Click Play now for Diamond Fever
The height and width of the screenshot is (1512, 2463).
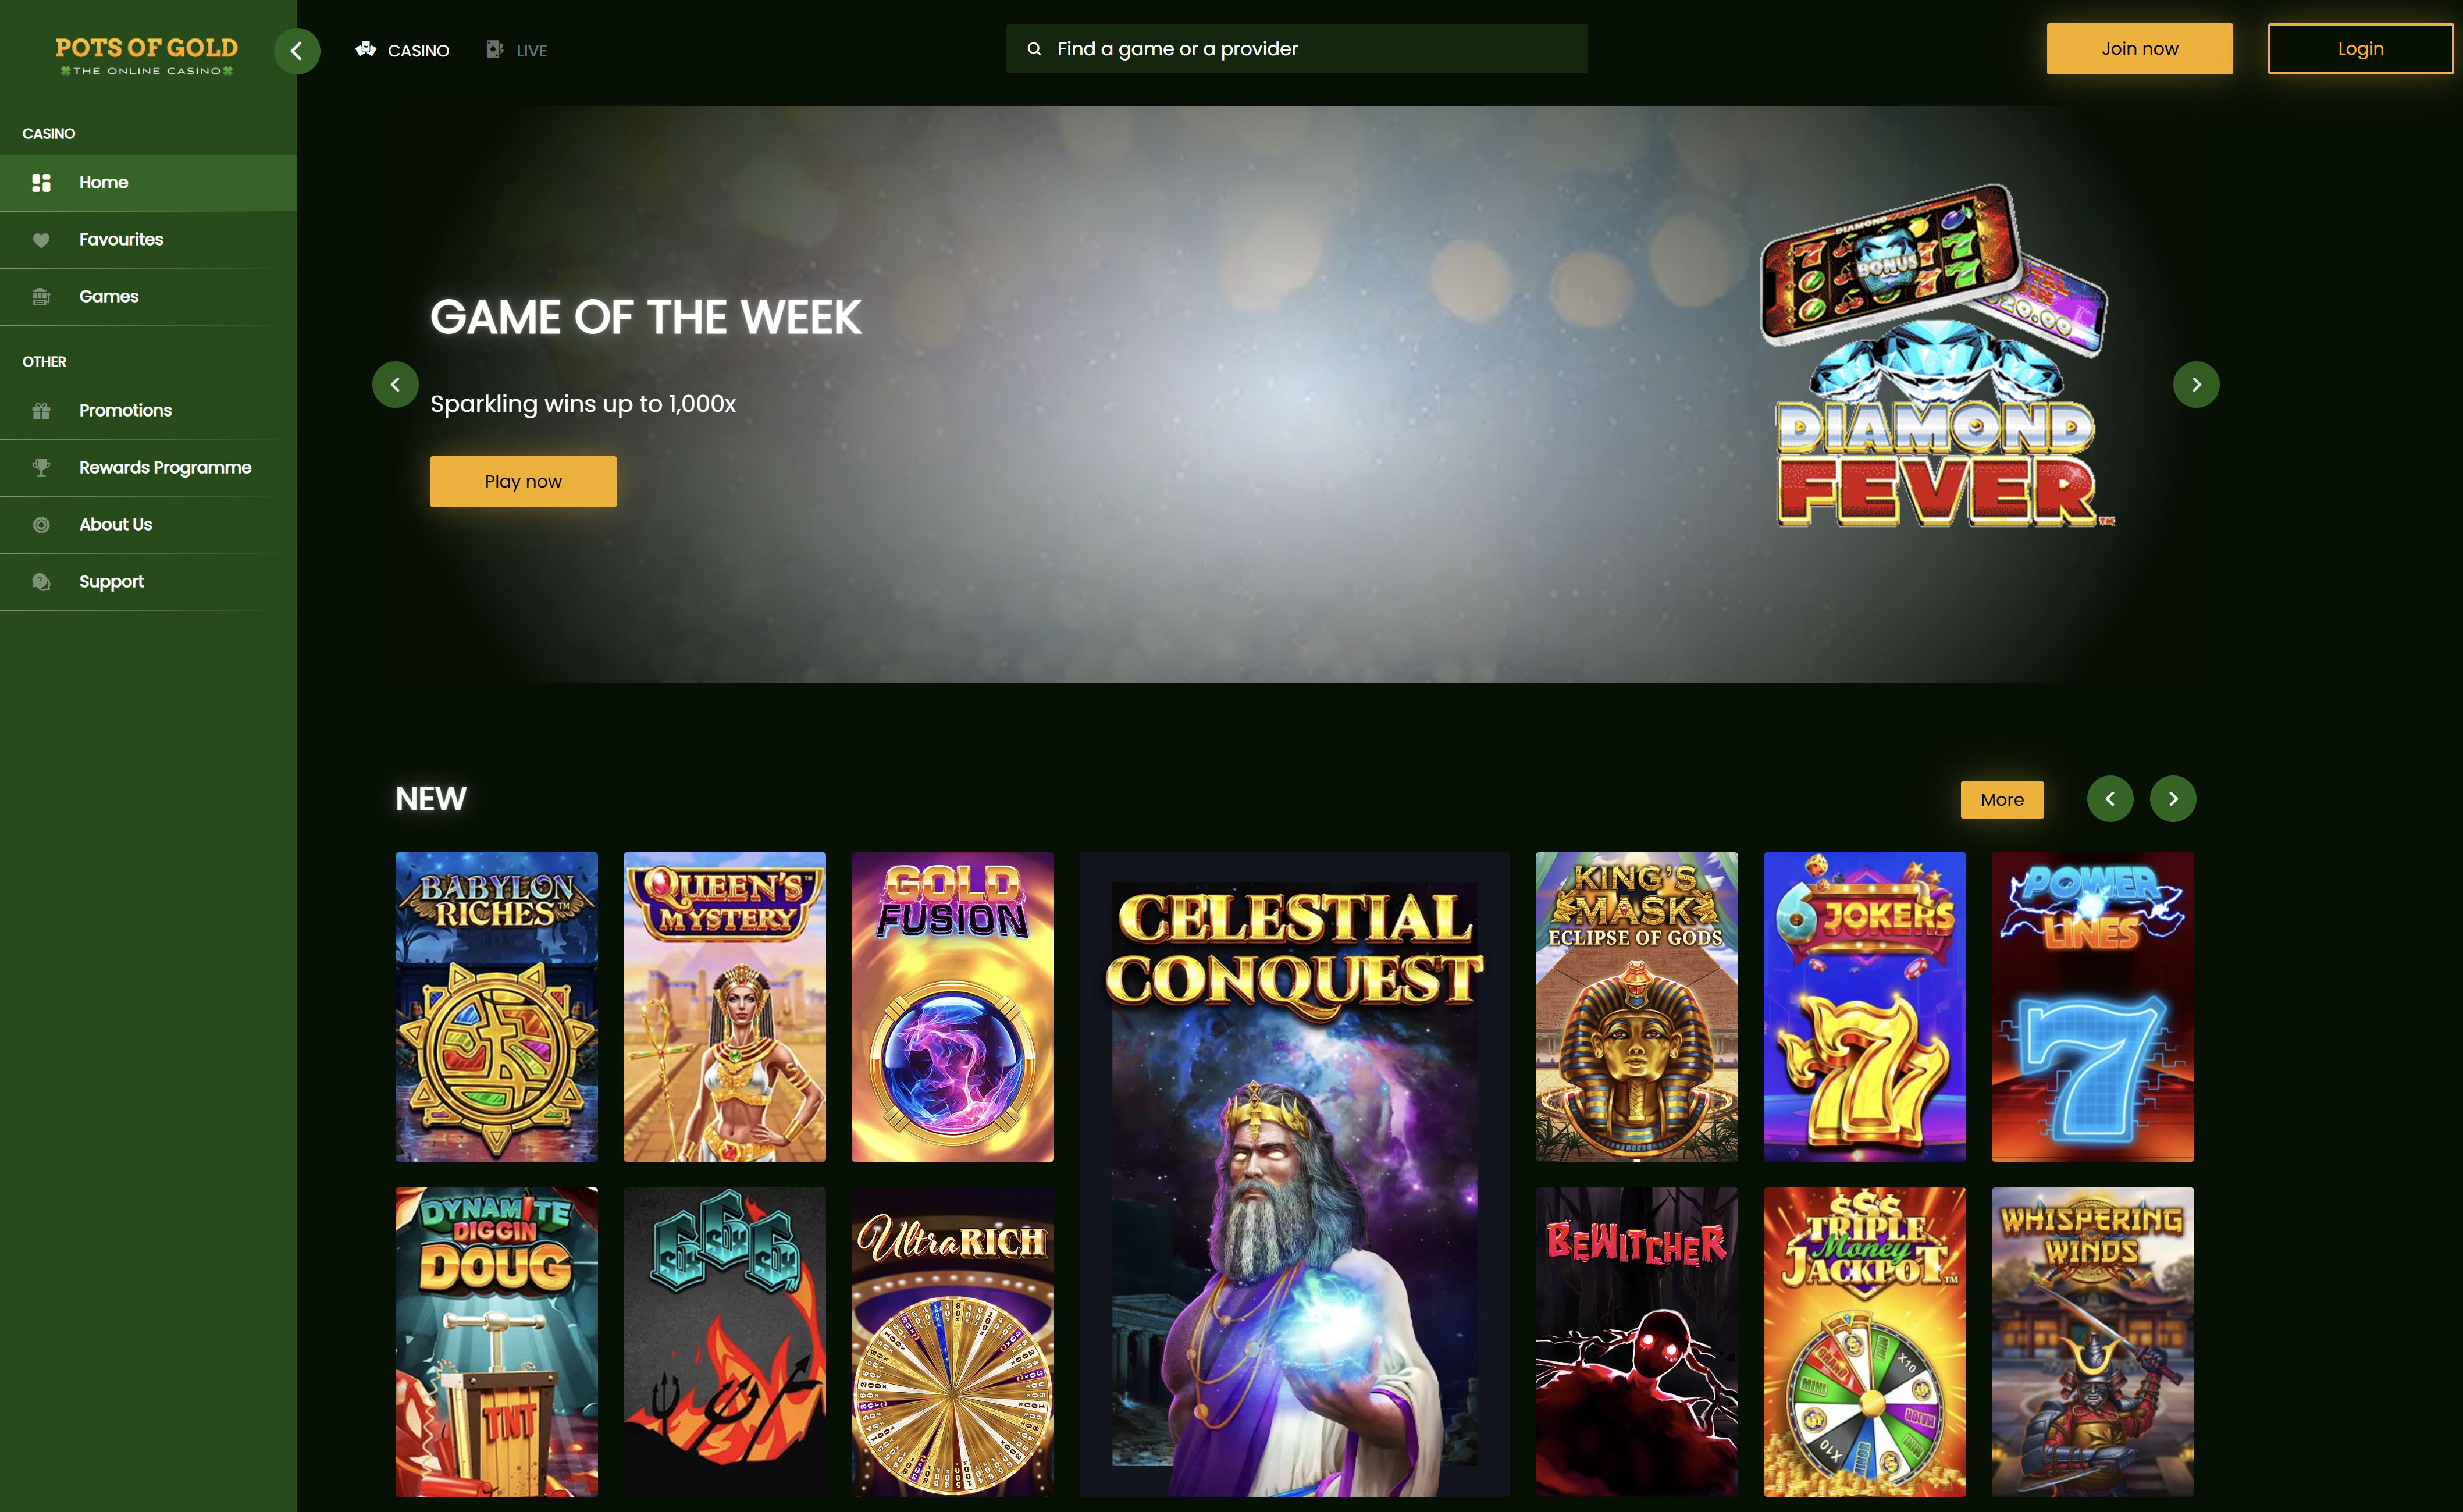(523, 482)
